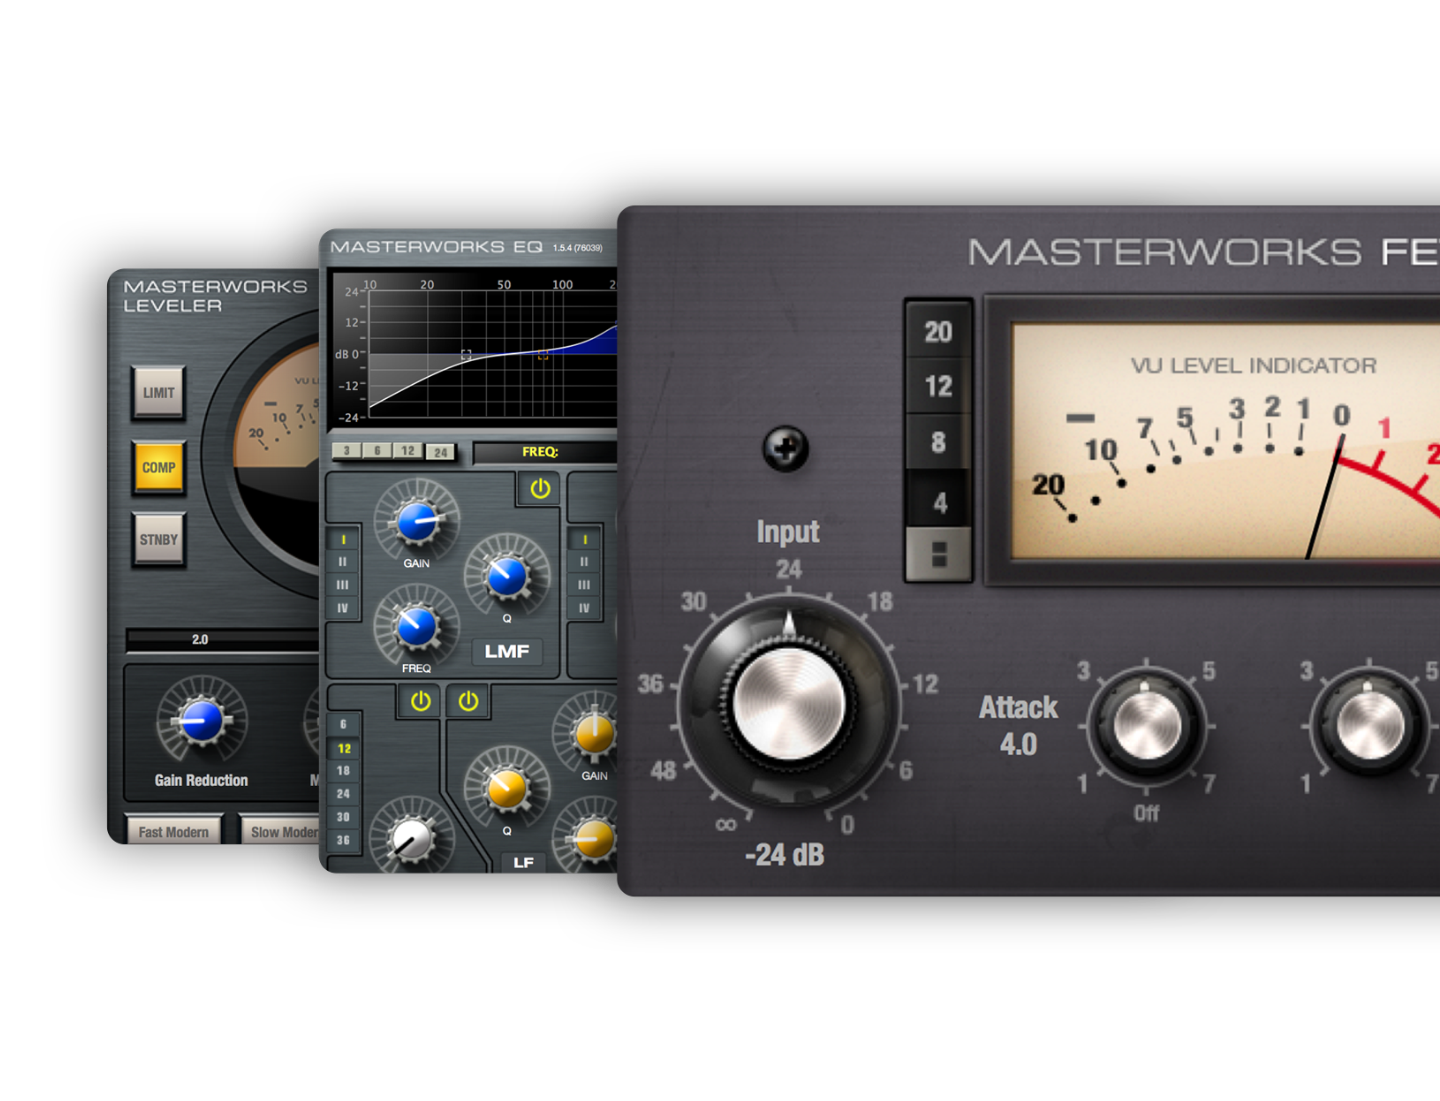This screenshot has height=1101, width=1440.
Task: Click the Attack knob on the FET compressor
Action: (x=1147, y=725)
